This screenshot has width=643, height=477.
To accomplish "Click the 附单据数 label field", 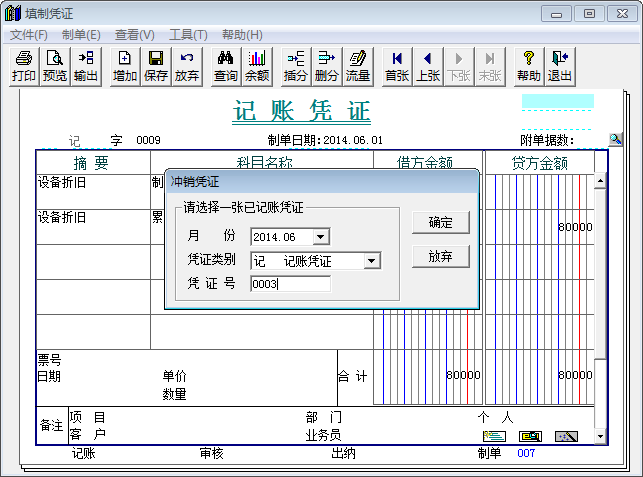I will 547,140.
